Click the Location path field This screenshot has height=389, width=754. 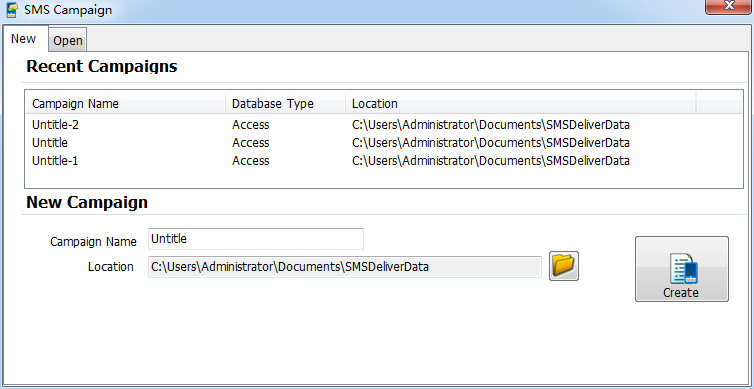[345, 267]
